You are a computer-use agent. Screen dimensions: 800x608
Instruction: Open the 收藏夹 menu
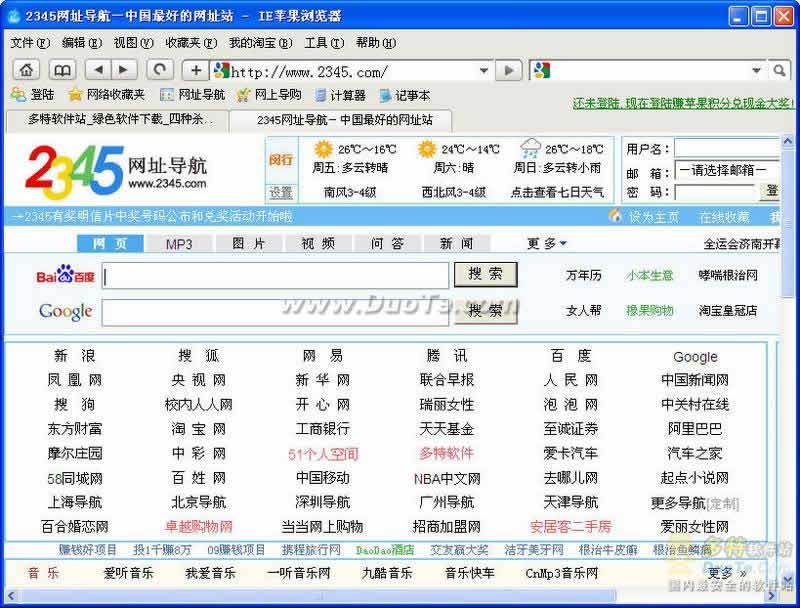[x=191, y=43]
